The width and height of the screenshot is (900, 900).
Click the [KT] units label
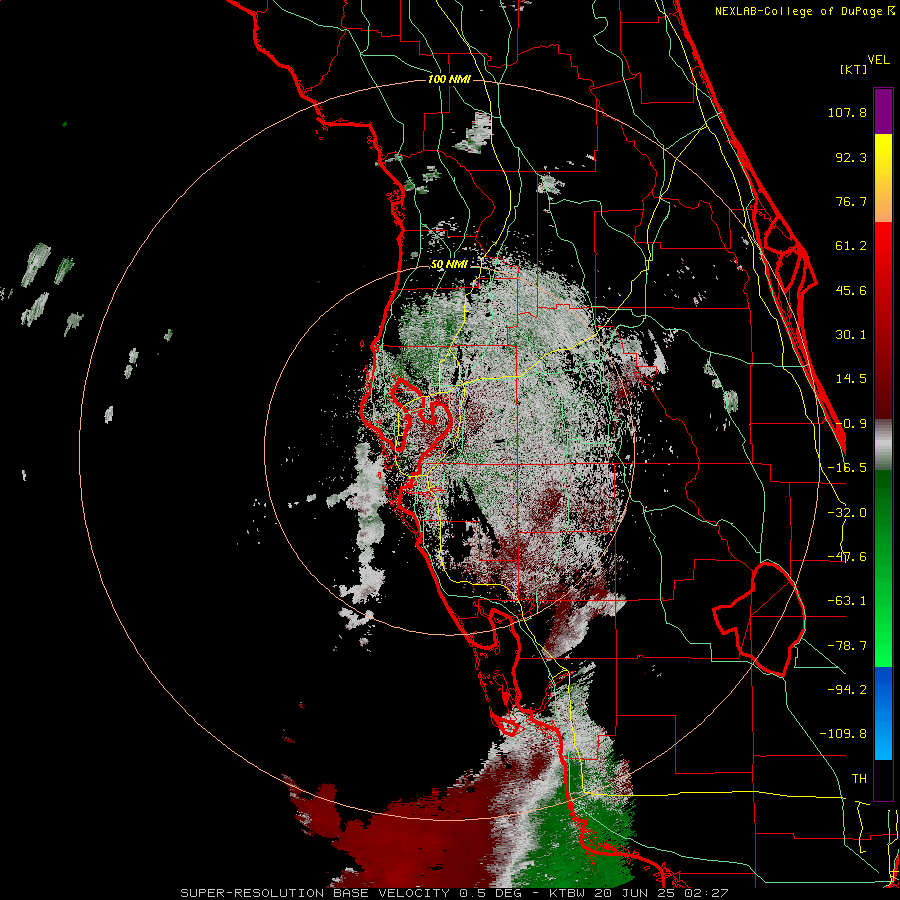(854, 69)
